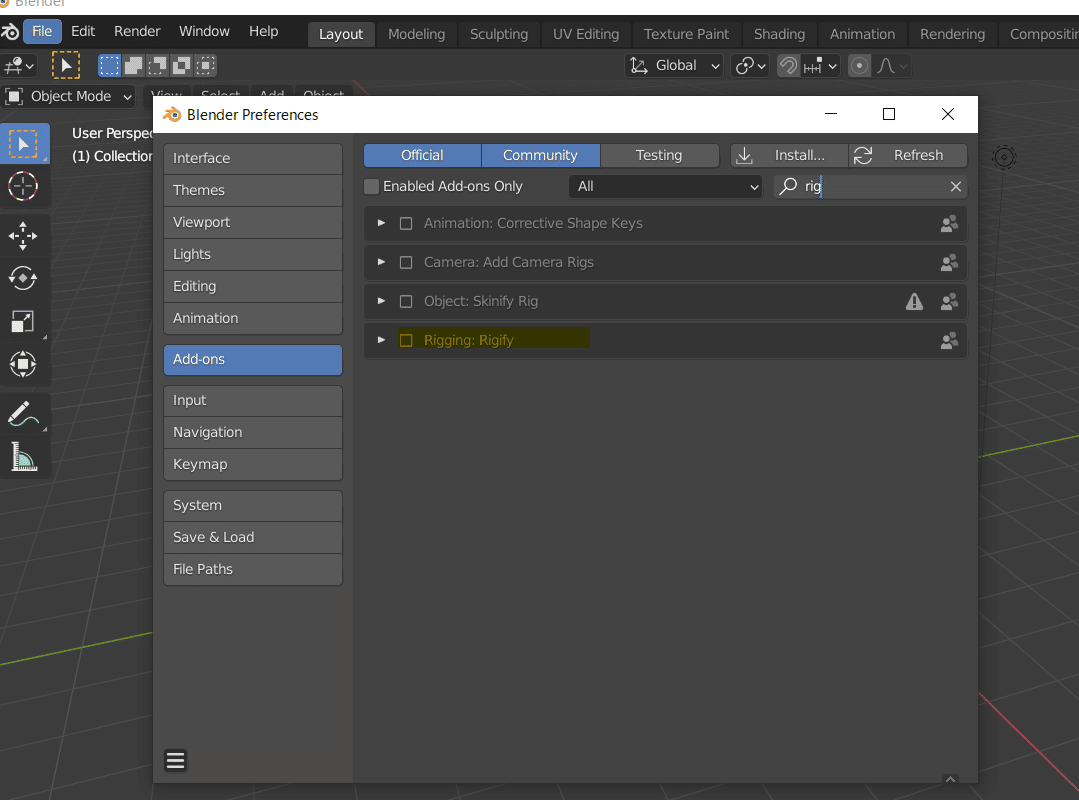Set selection mode to extend

click(133, 65)
